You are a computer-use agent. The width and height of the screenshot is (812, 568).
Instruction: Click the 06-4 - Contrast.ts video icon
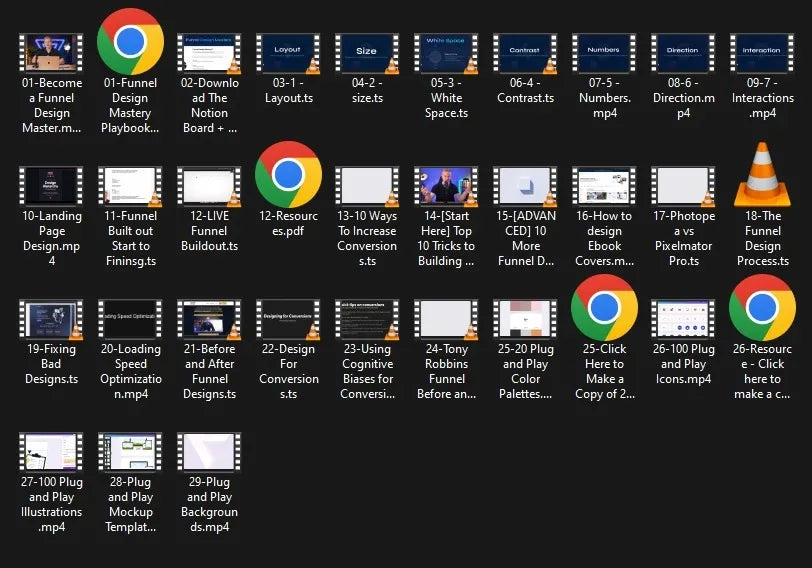(525, 52)
